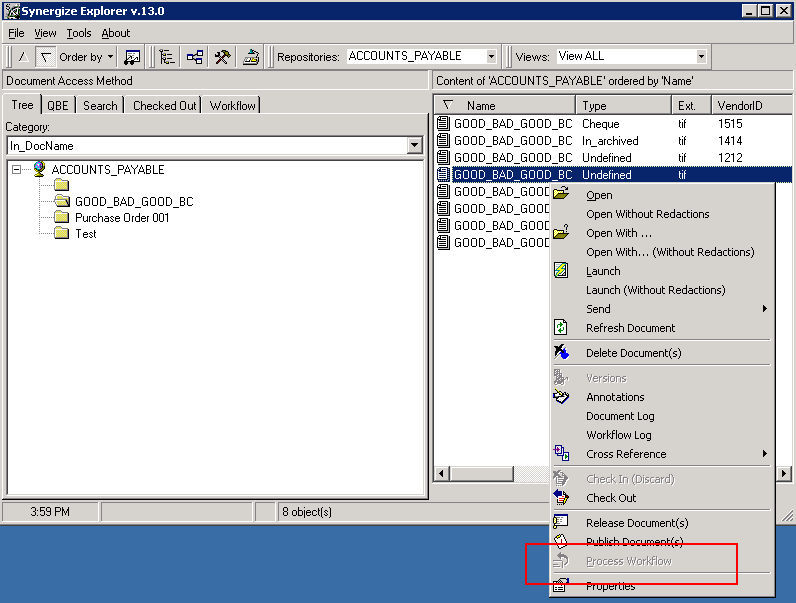The image size is (796, 603).
Task: Collapse the ACCOUNTS_PAYABLE tree node
Action: click(x=17, y=170)
